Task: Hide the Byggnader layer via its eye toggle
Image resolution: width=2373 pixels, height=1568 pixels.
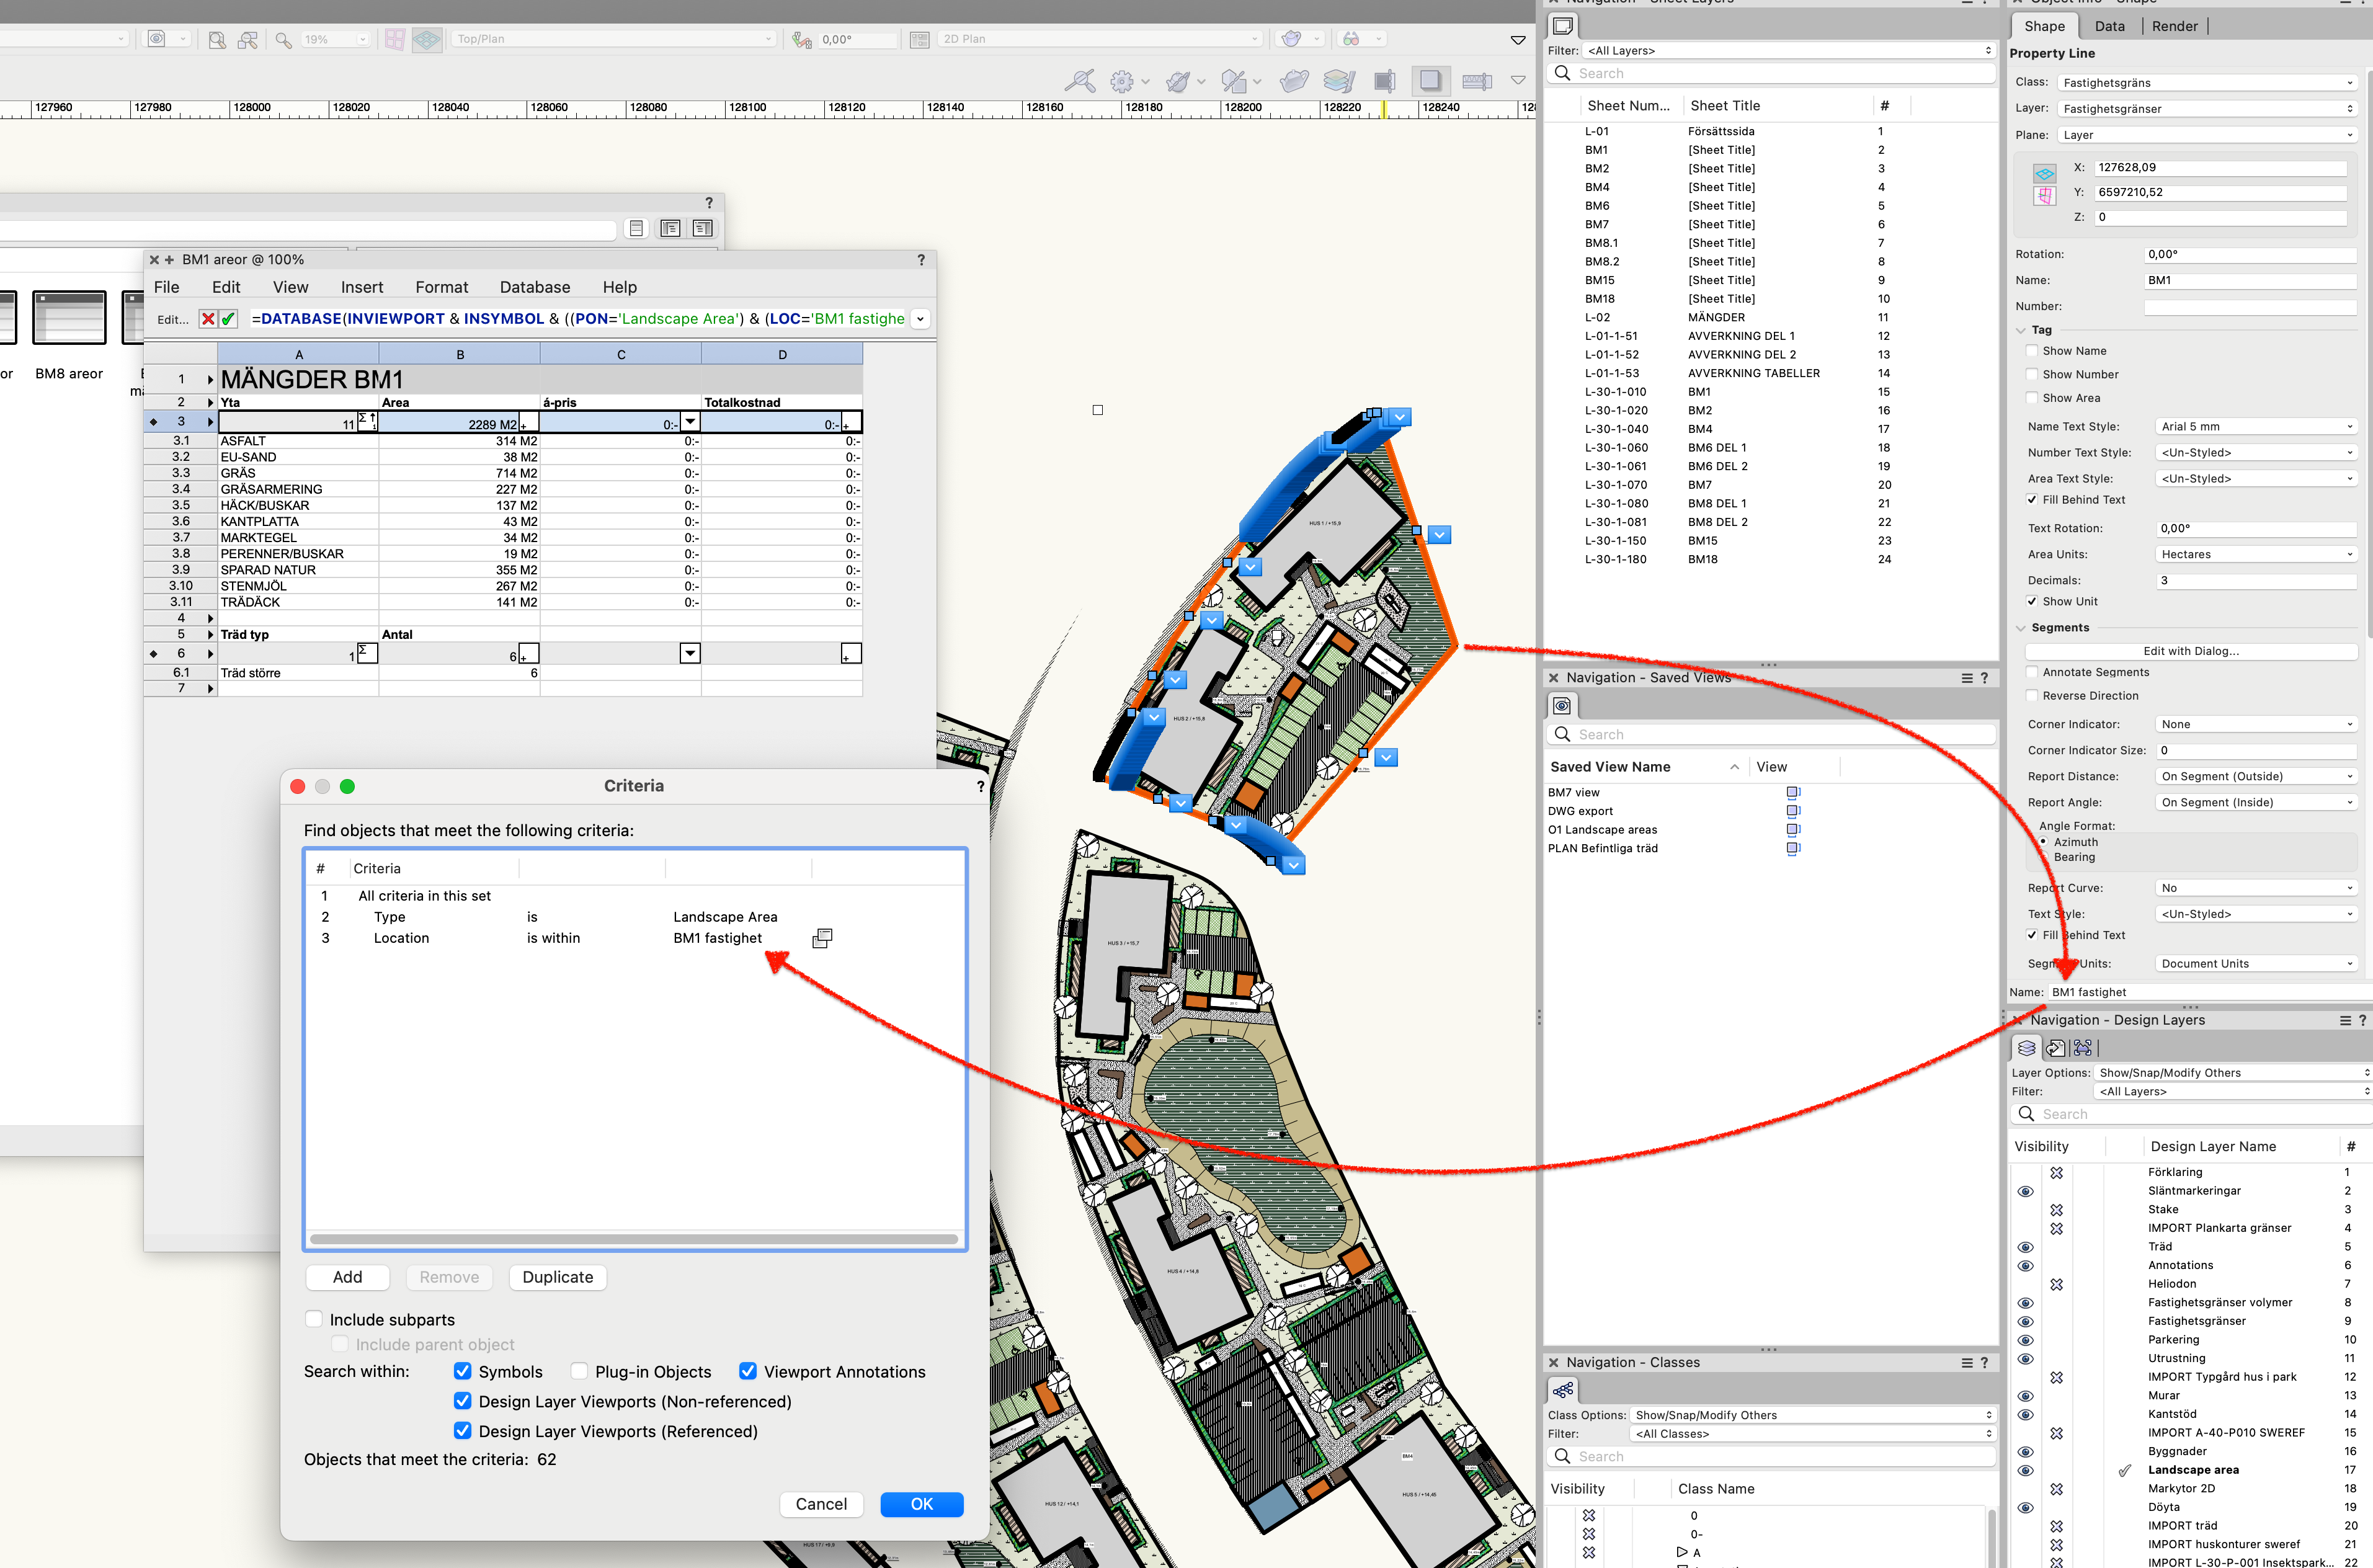Action: [x=2026, y=1451]
